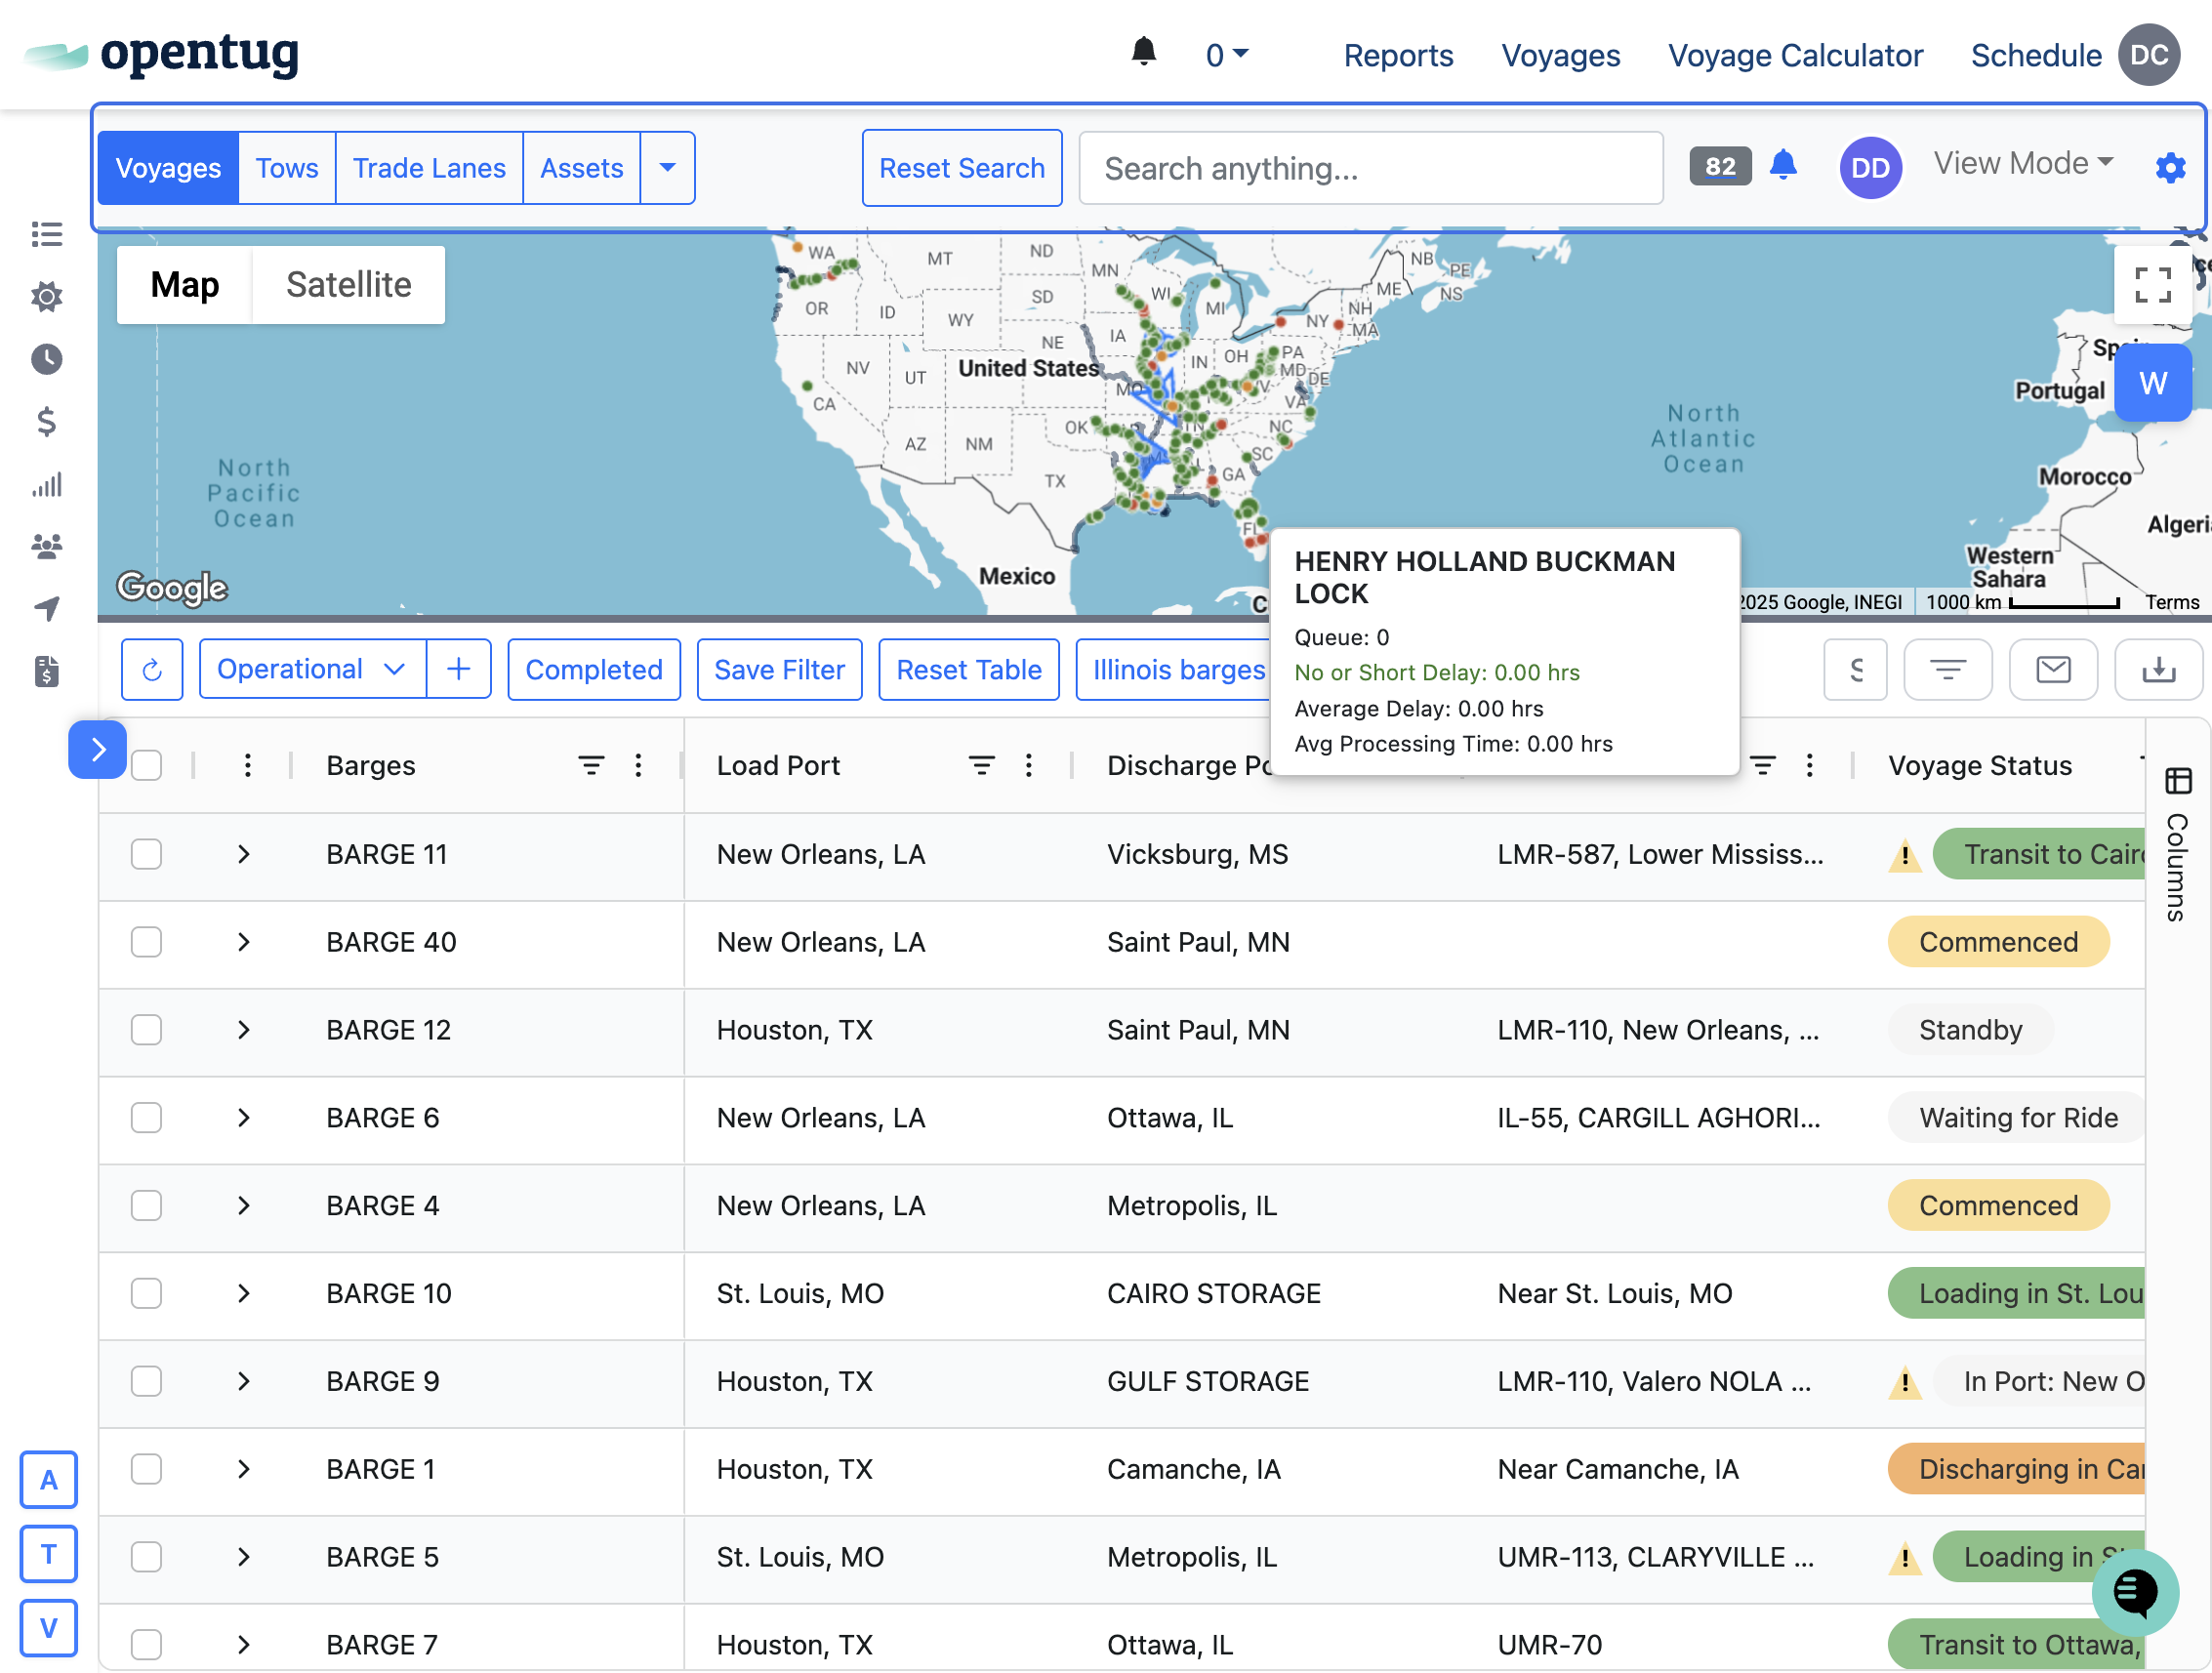Image resolution: width=2212 pixels, height=1673 pixels.
Task: Check the BARGE 11 row checkbox
Action: (x=147, y=855)
